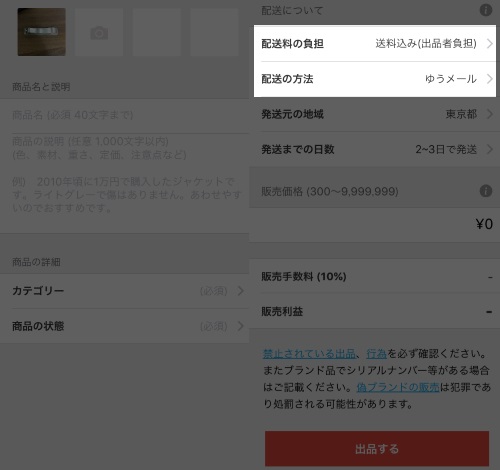The height and width of the screenshot is (470, 500).
Task: Open the 禁止されている出品 link
Action: 309,353
